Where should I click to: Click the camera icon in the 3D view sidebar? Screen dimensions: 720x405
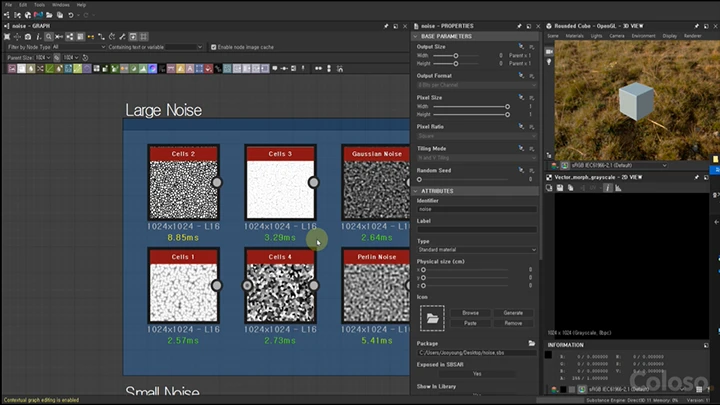click(x=549, y=52)
